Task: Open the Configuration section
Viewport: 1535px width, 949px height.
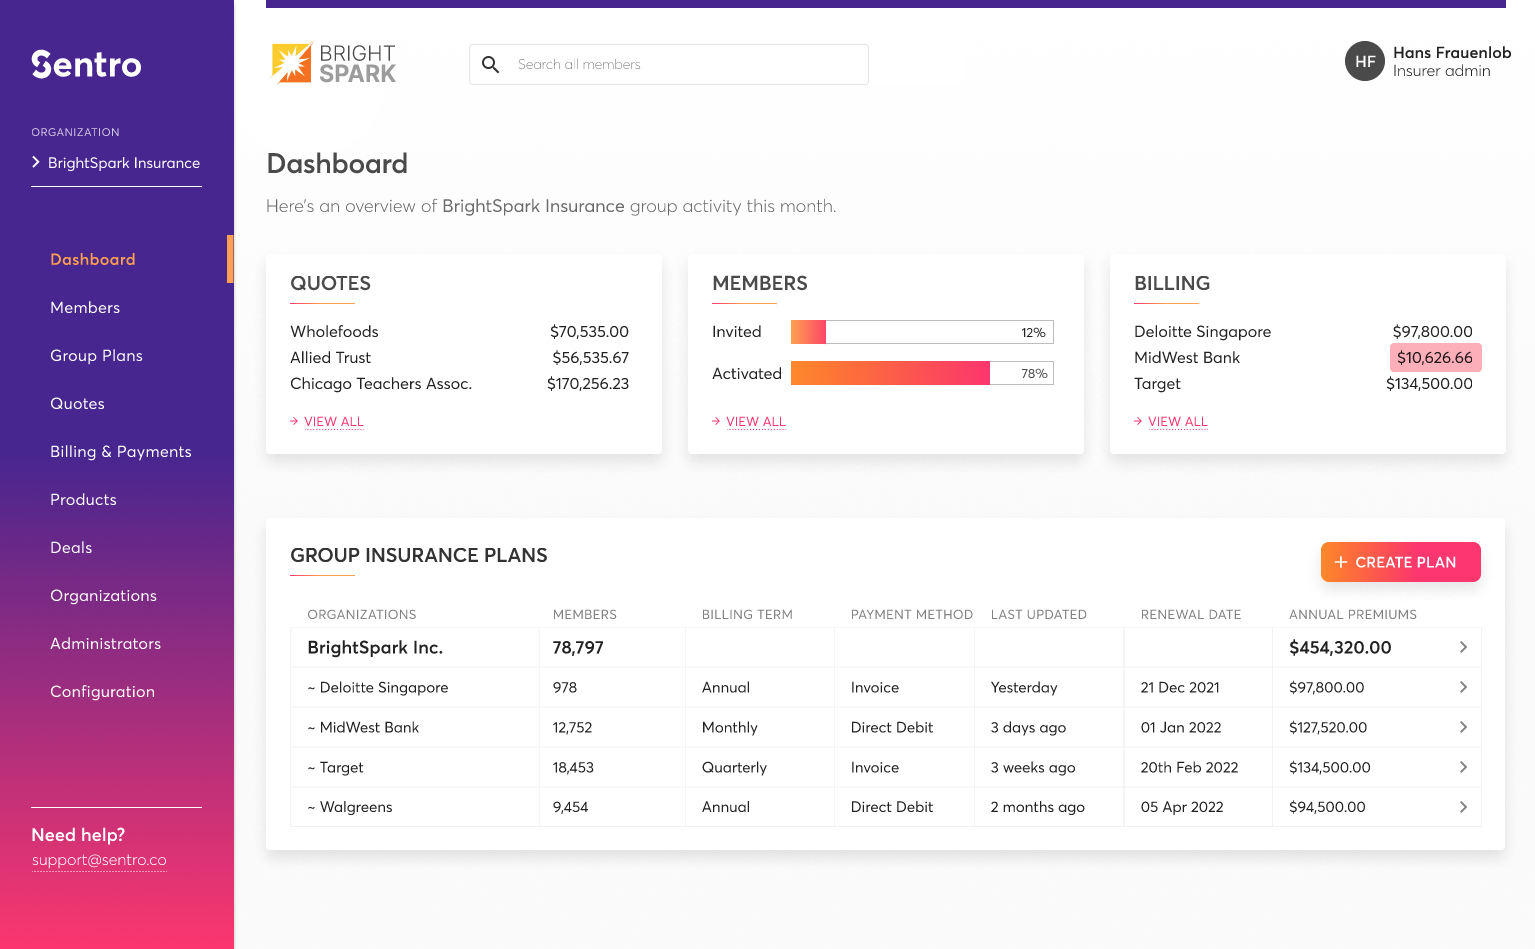Action: [102, 691]
